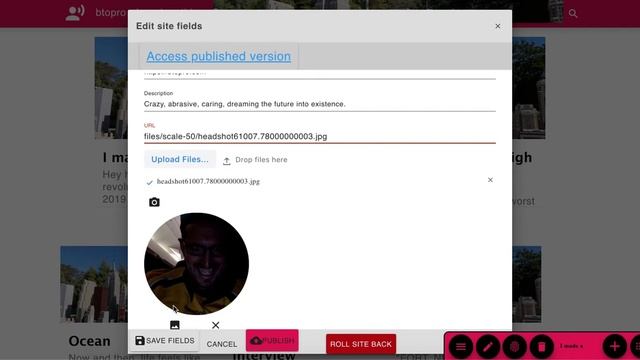The image size is (640, 360).
Task: Click the upload arrow icon by Drop files here
Action: click(x=227, y=161)
